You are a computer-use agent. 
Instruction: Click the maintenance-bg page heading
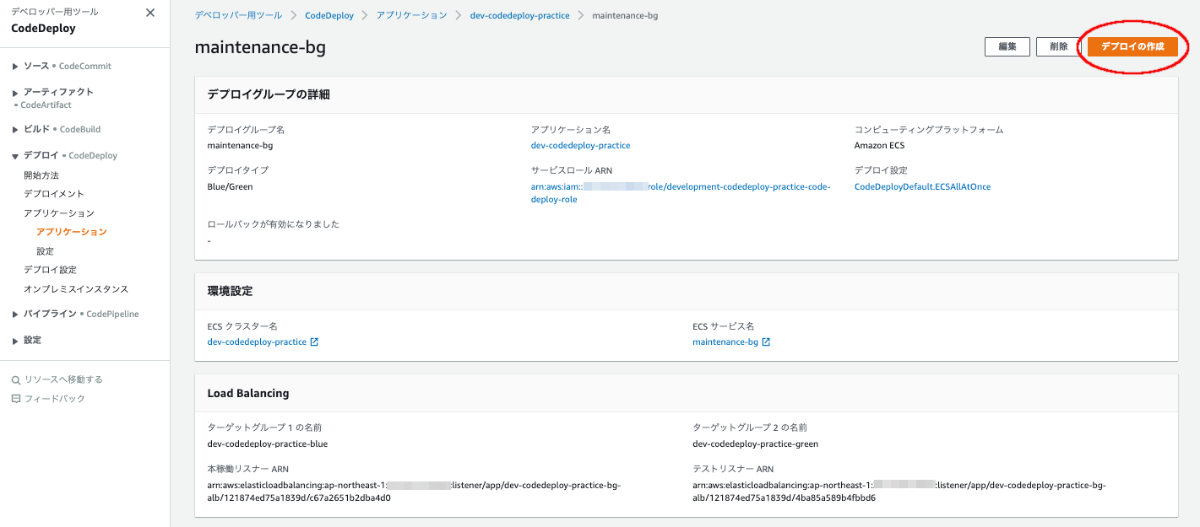click(x=260, y=47)
